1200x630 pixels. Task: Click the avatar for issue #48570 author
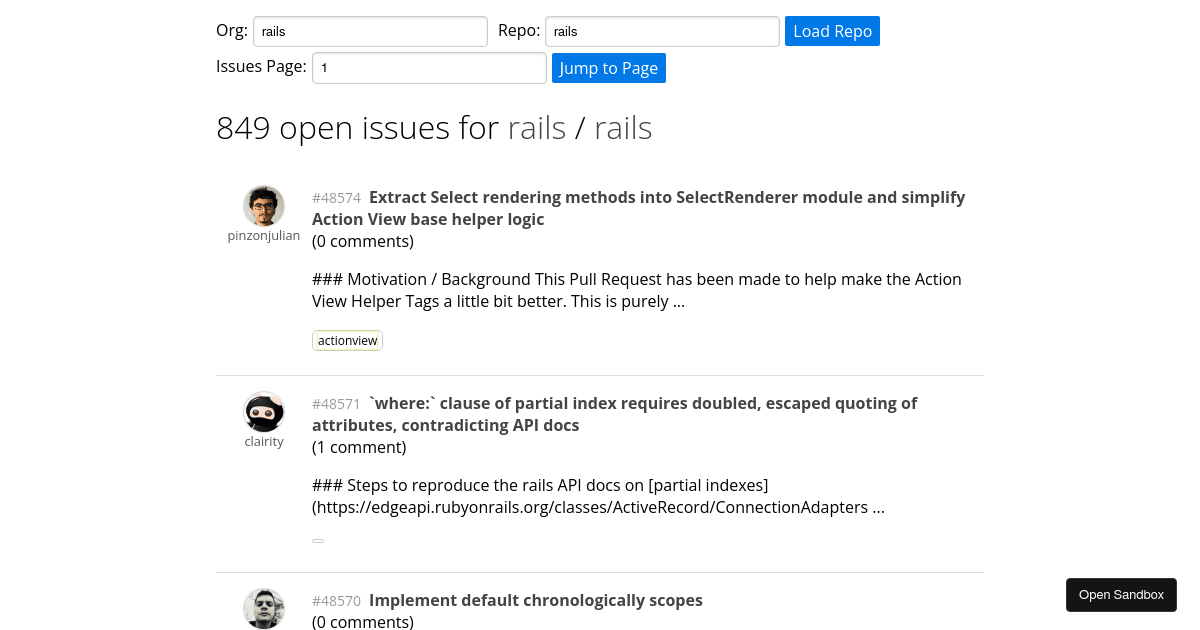coord(264,608)
